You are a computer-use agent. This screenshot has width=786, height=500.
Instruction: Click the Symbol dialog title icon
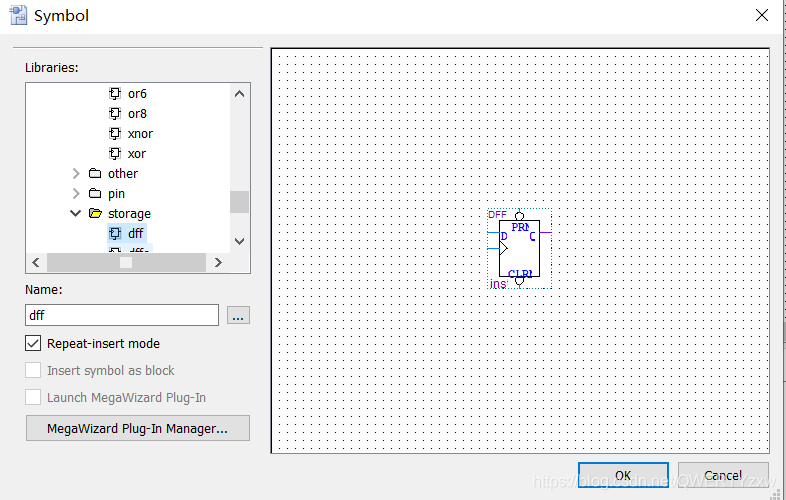tap(19, 15)
